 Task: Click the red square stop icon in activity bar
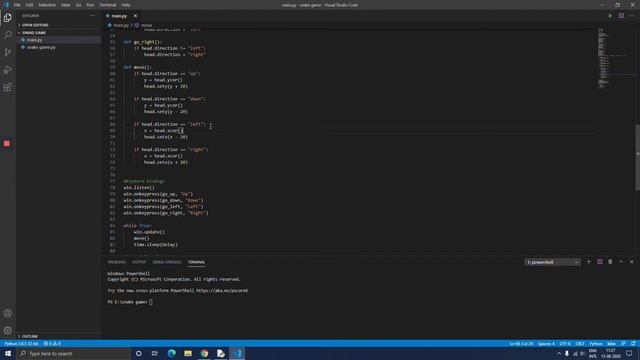(x=7, y=144)
